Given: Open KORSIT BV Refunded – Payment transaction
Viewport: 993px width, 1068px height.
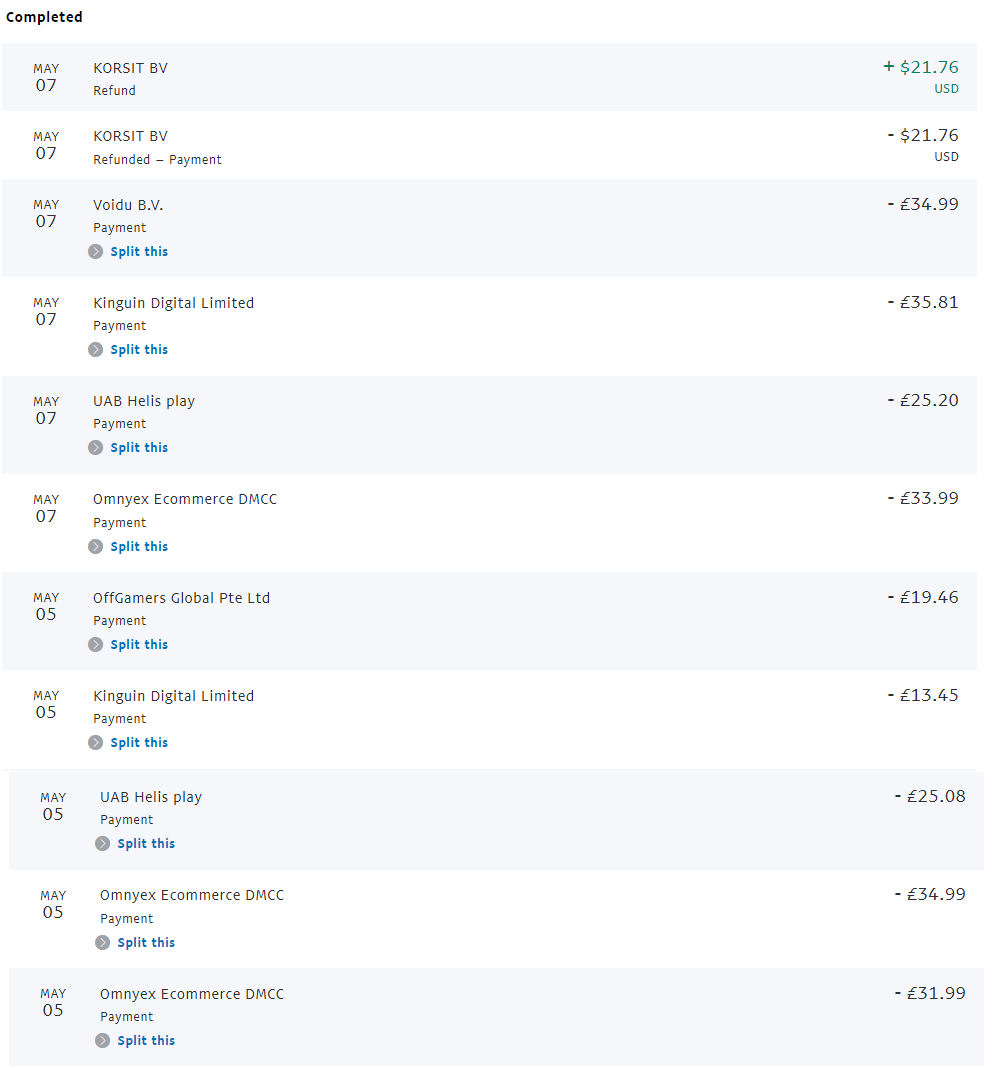Looking at the screenshot, I should point(489,145).
